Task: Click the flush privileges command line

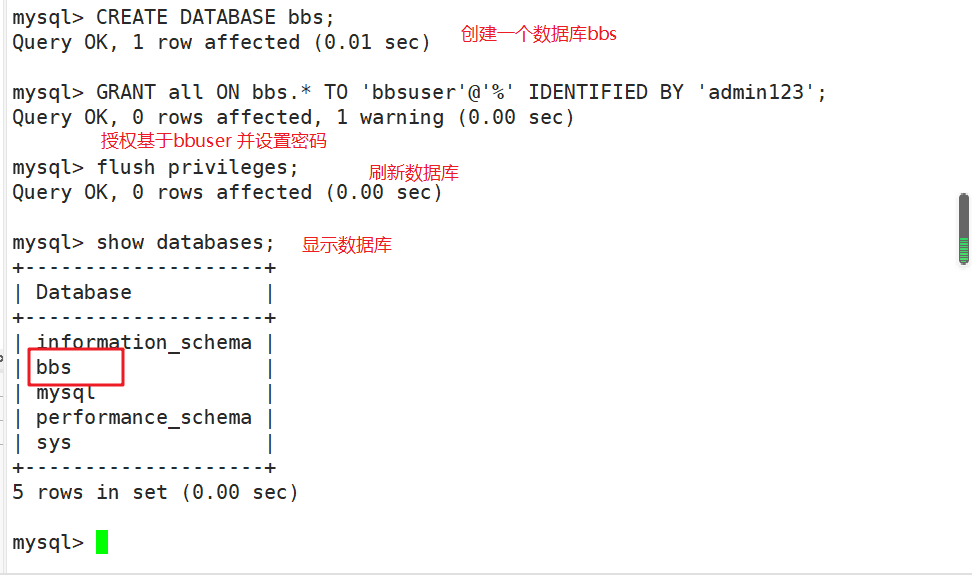Action: [x=197, y=167]
